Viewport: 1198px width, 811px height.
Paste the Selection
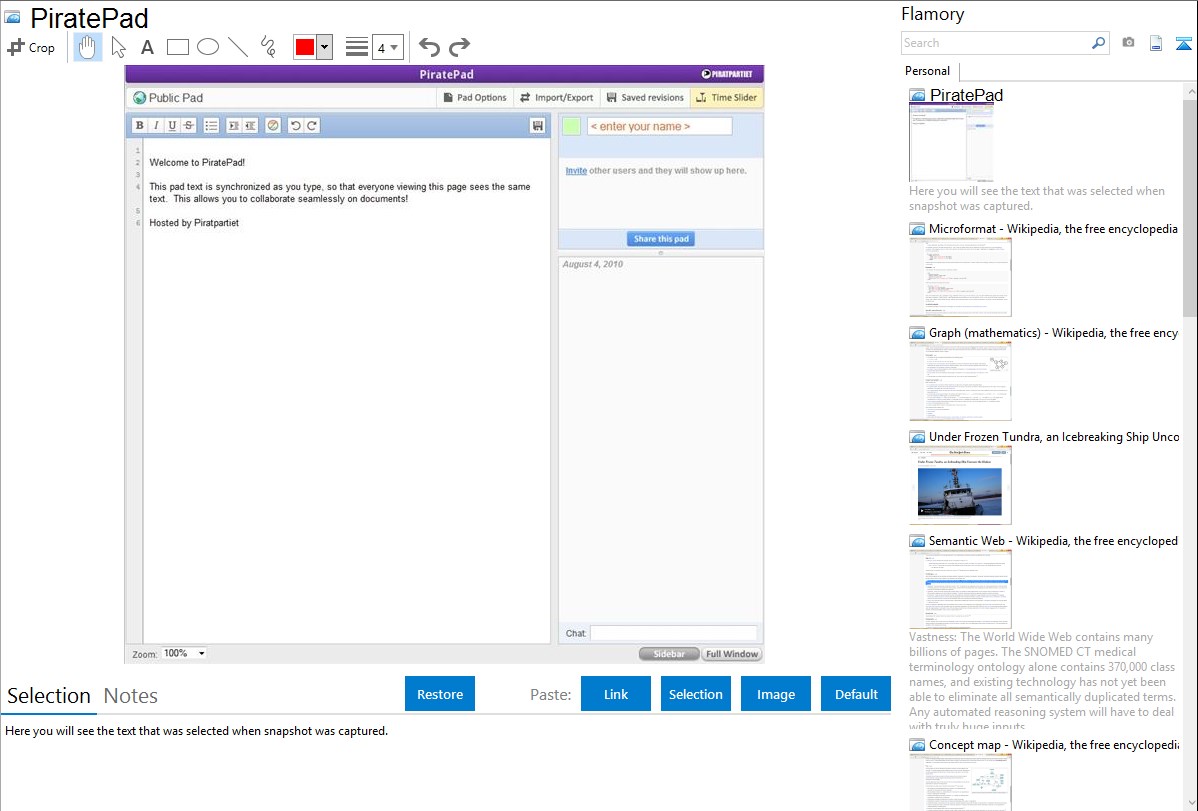point(696,694)
